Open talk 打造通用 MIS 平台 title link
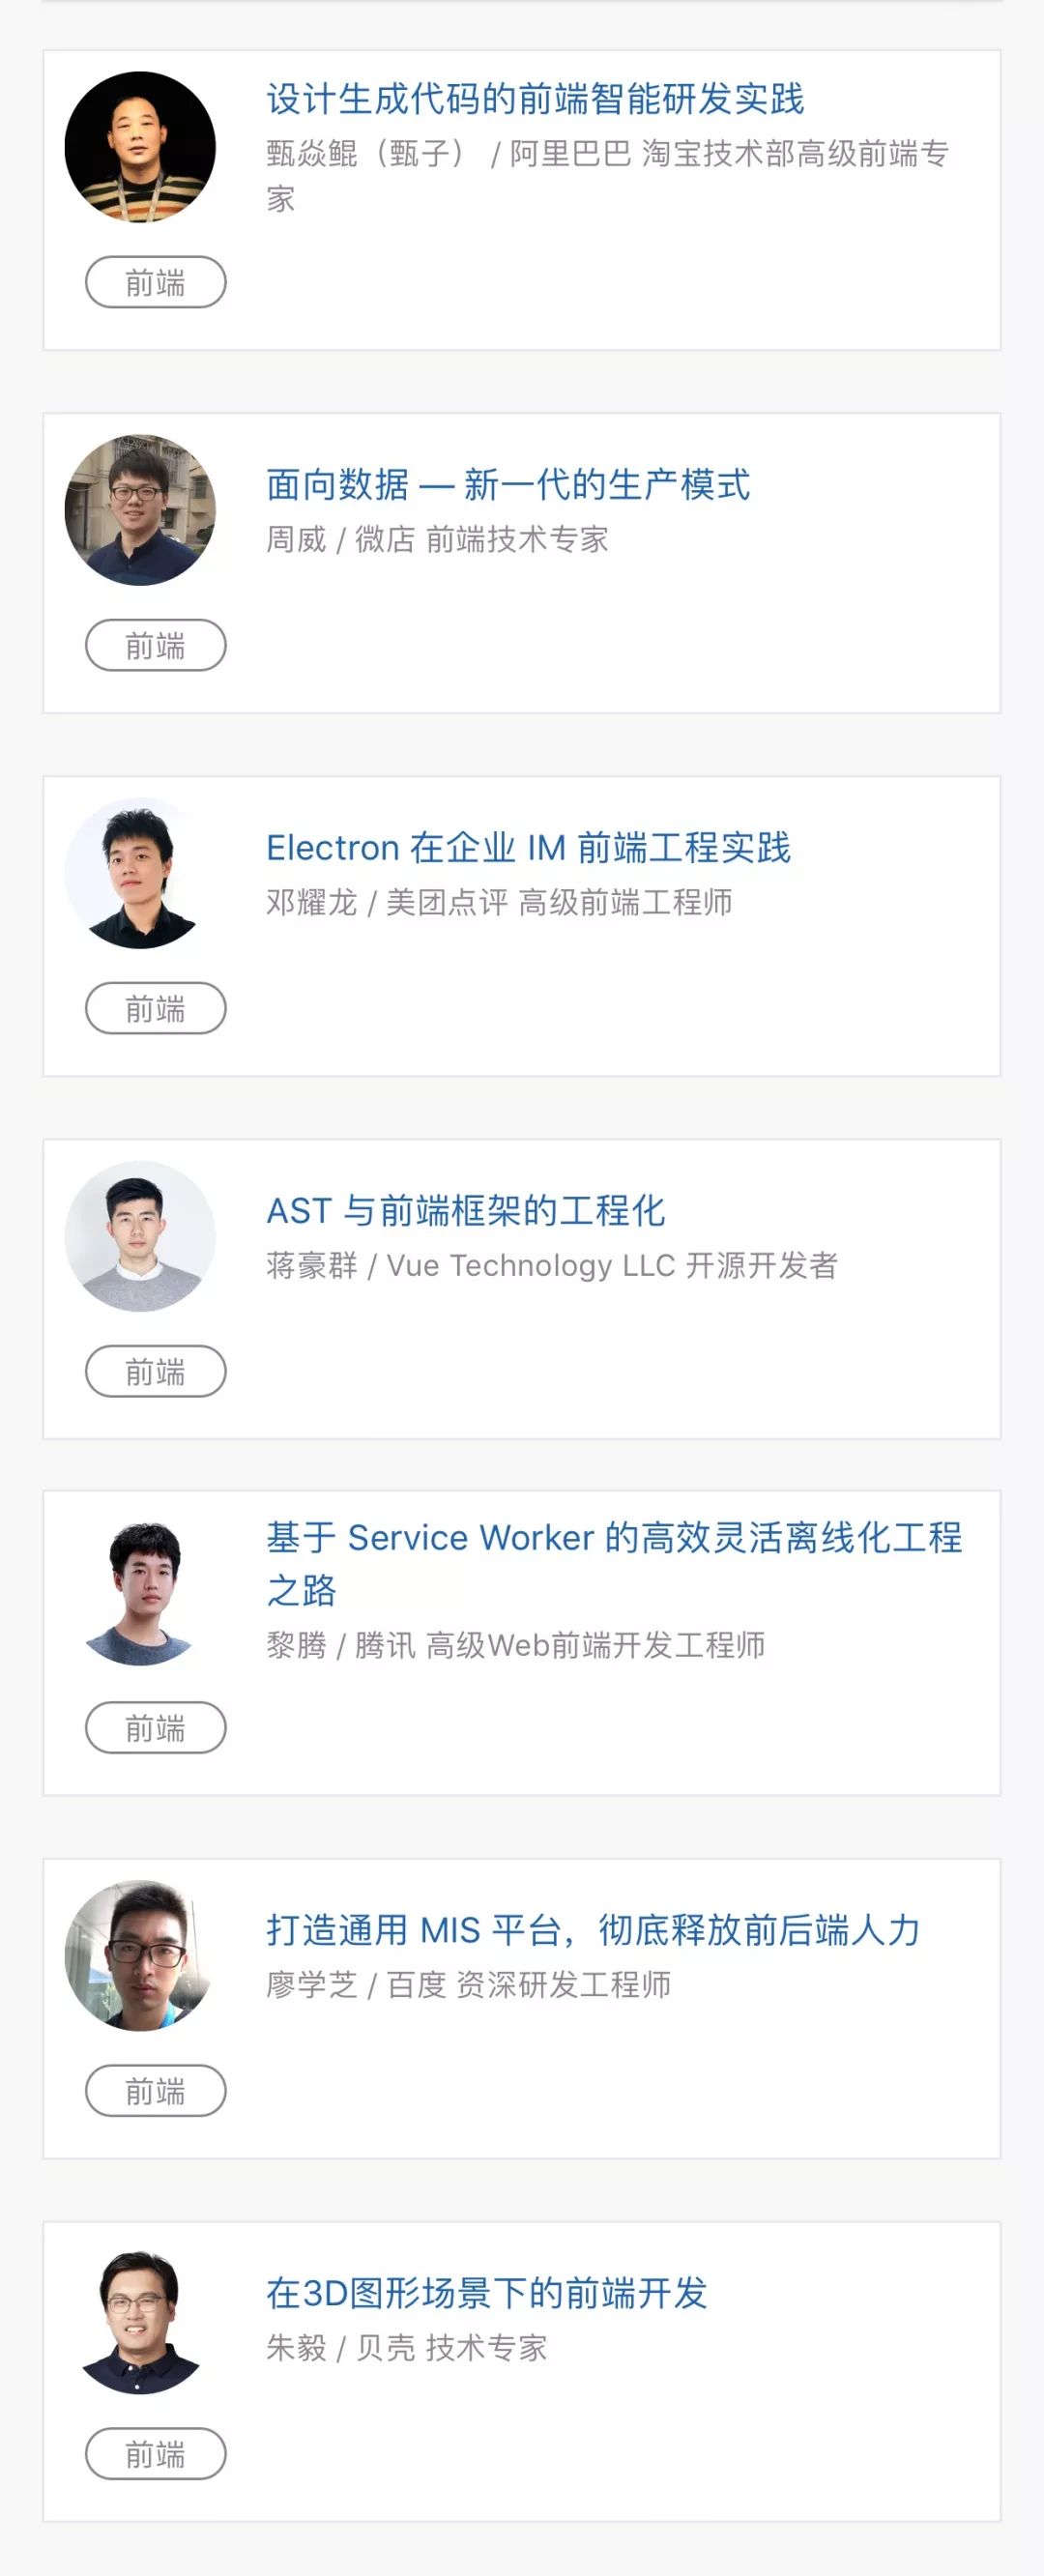Viewport: 1044px width, 2576px height. [x=592, y=1931]
